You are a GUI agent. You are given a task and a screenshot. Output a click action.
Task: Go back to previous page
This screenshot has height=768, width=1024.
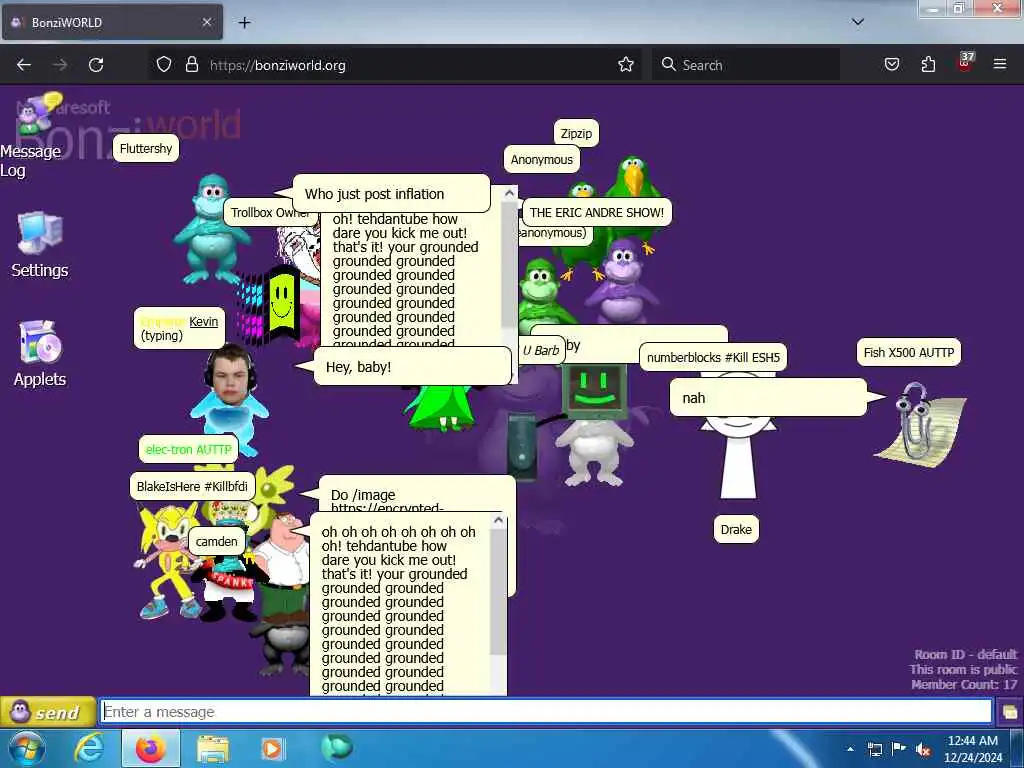pos(24,65)
